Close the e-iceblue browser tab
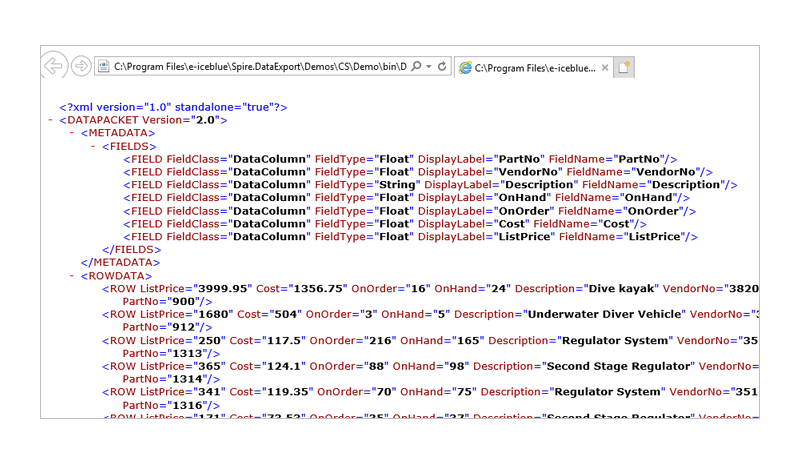This screenshot has height=460, width=800. (x=603, y=68)
